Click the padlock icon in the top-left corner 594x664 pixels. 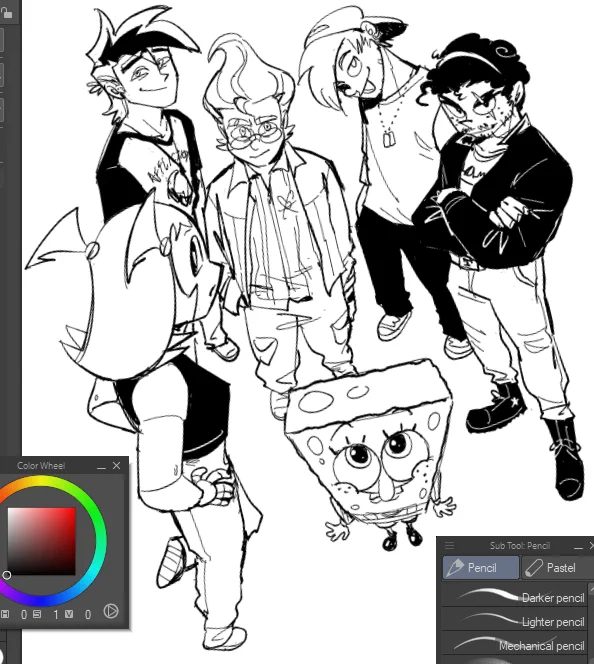[x=6, y=12]
